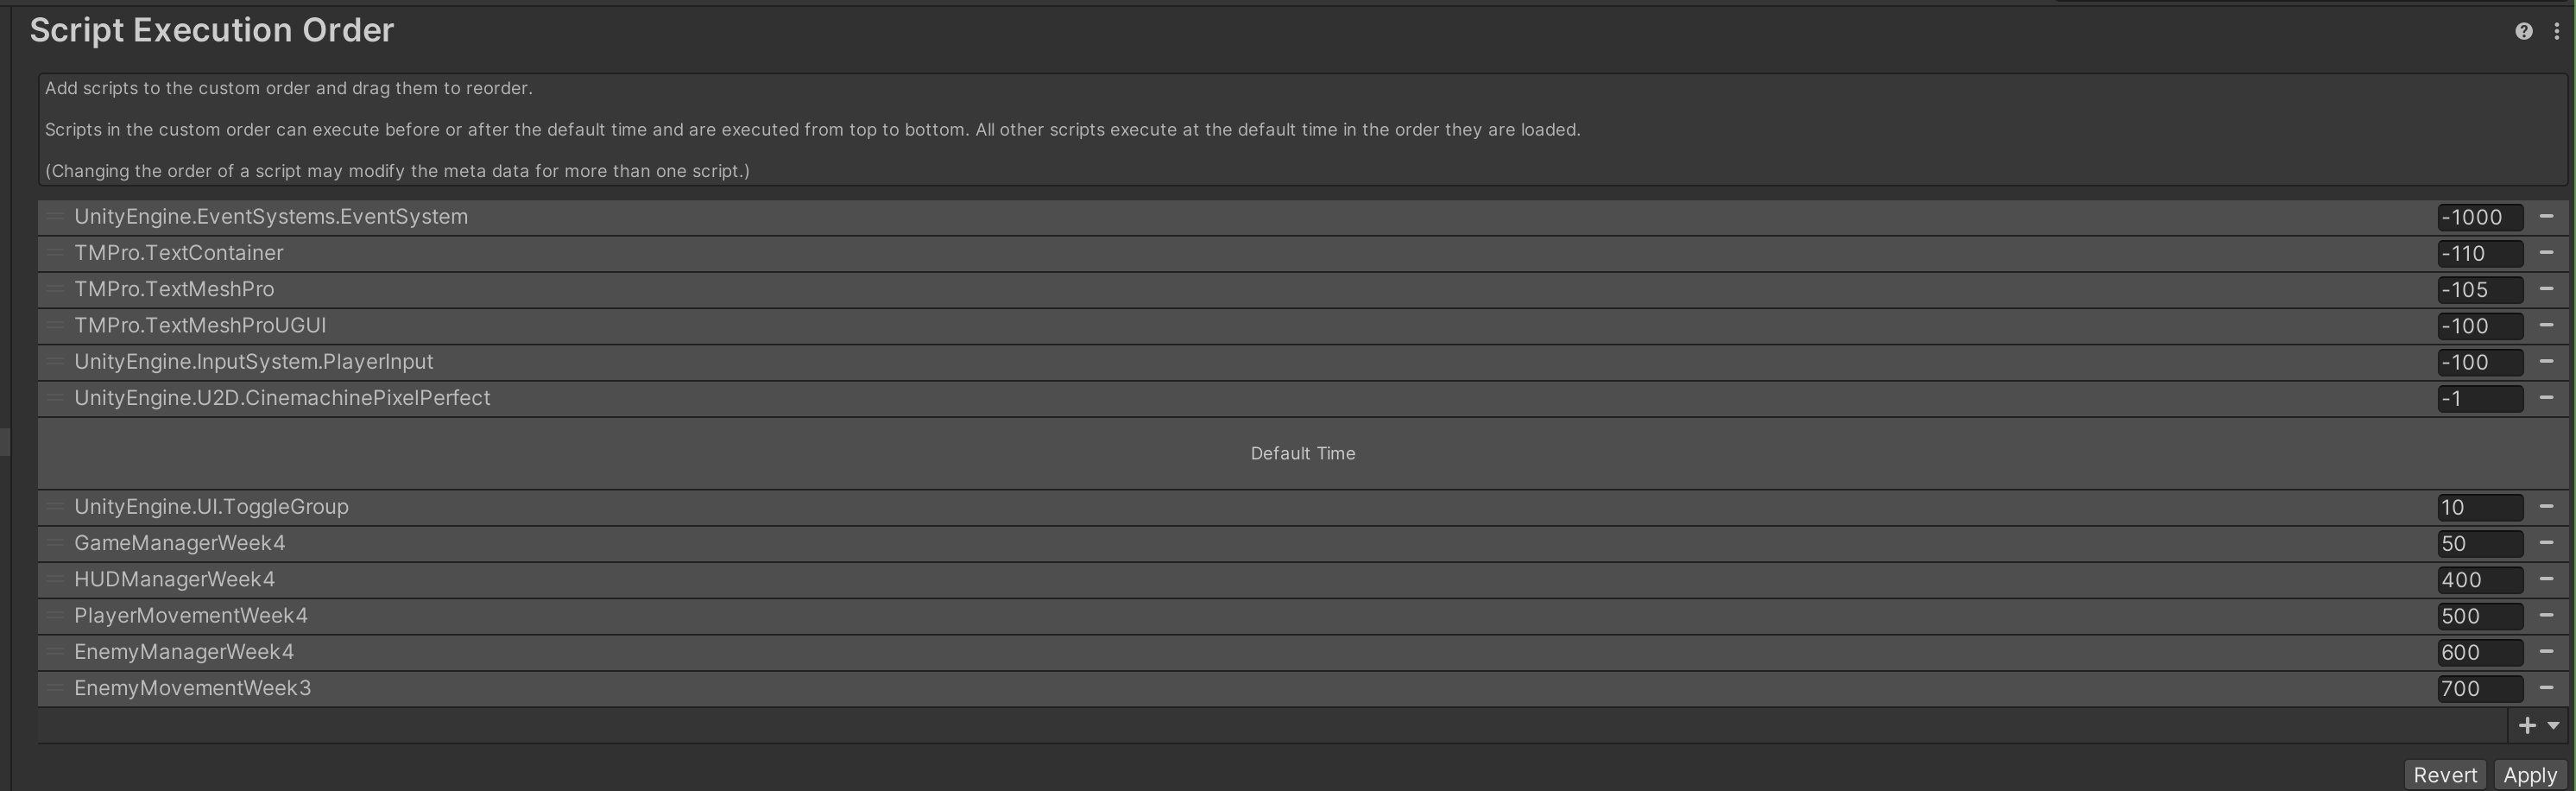The width and height of the screenshot is (2576, 791).
Task: Remove CinemachinePixelPerfect using its minus icon
Action: 2546,397
